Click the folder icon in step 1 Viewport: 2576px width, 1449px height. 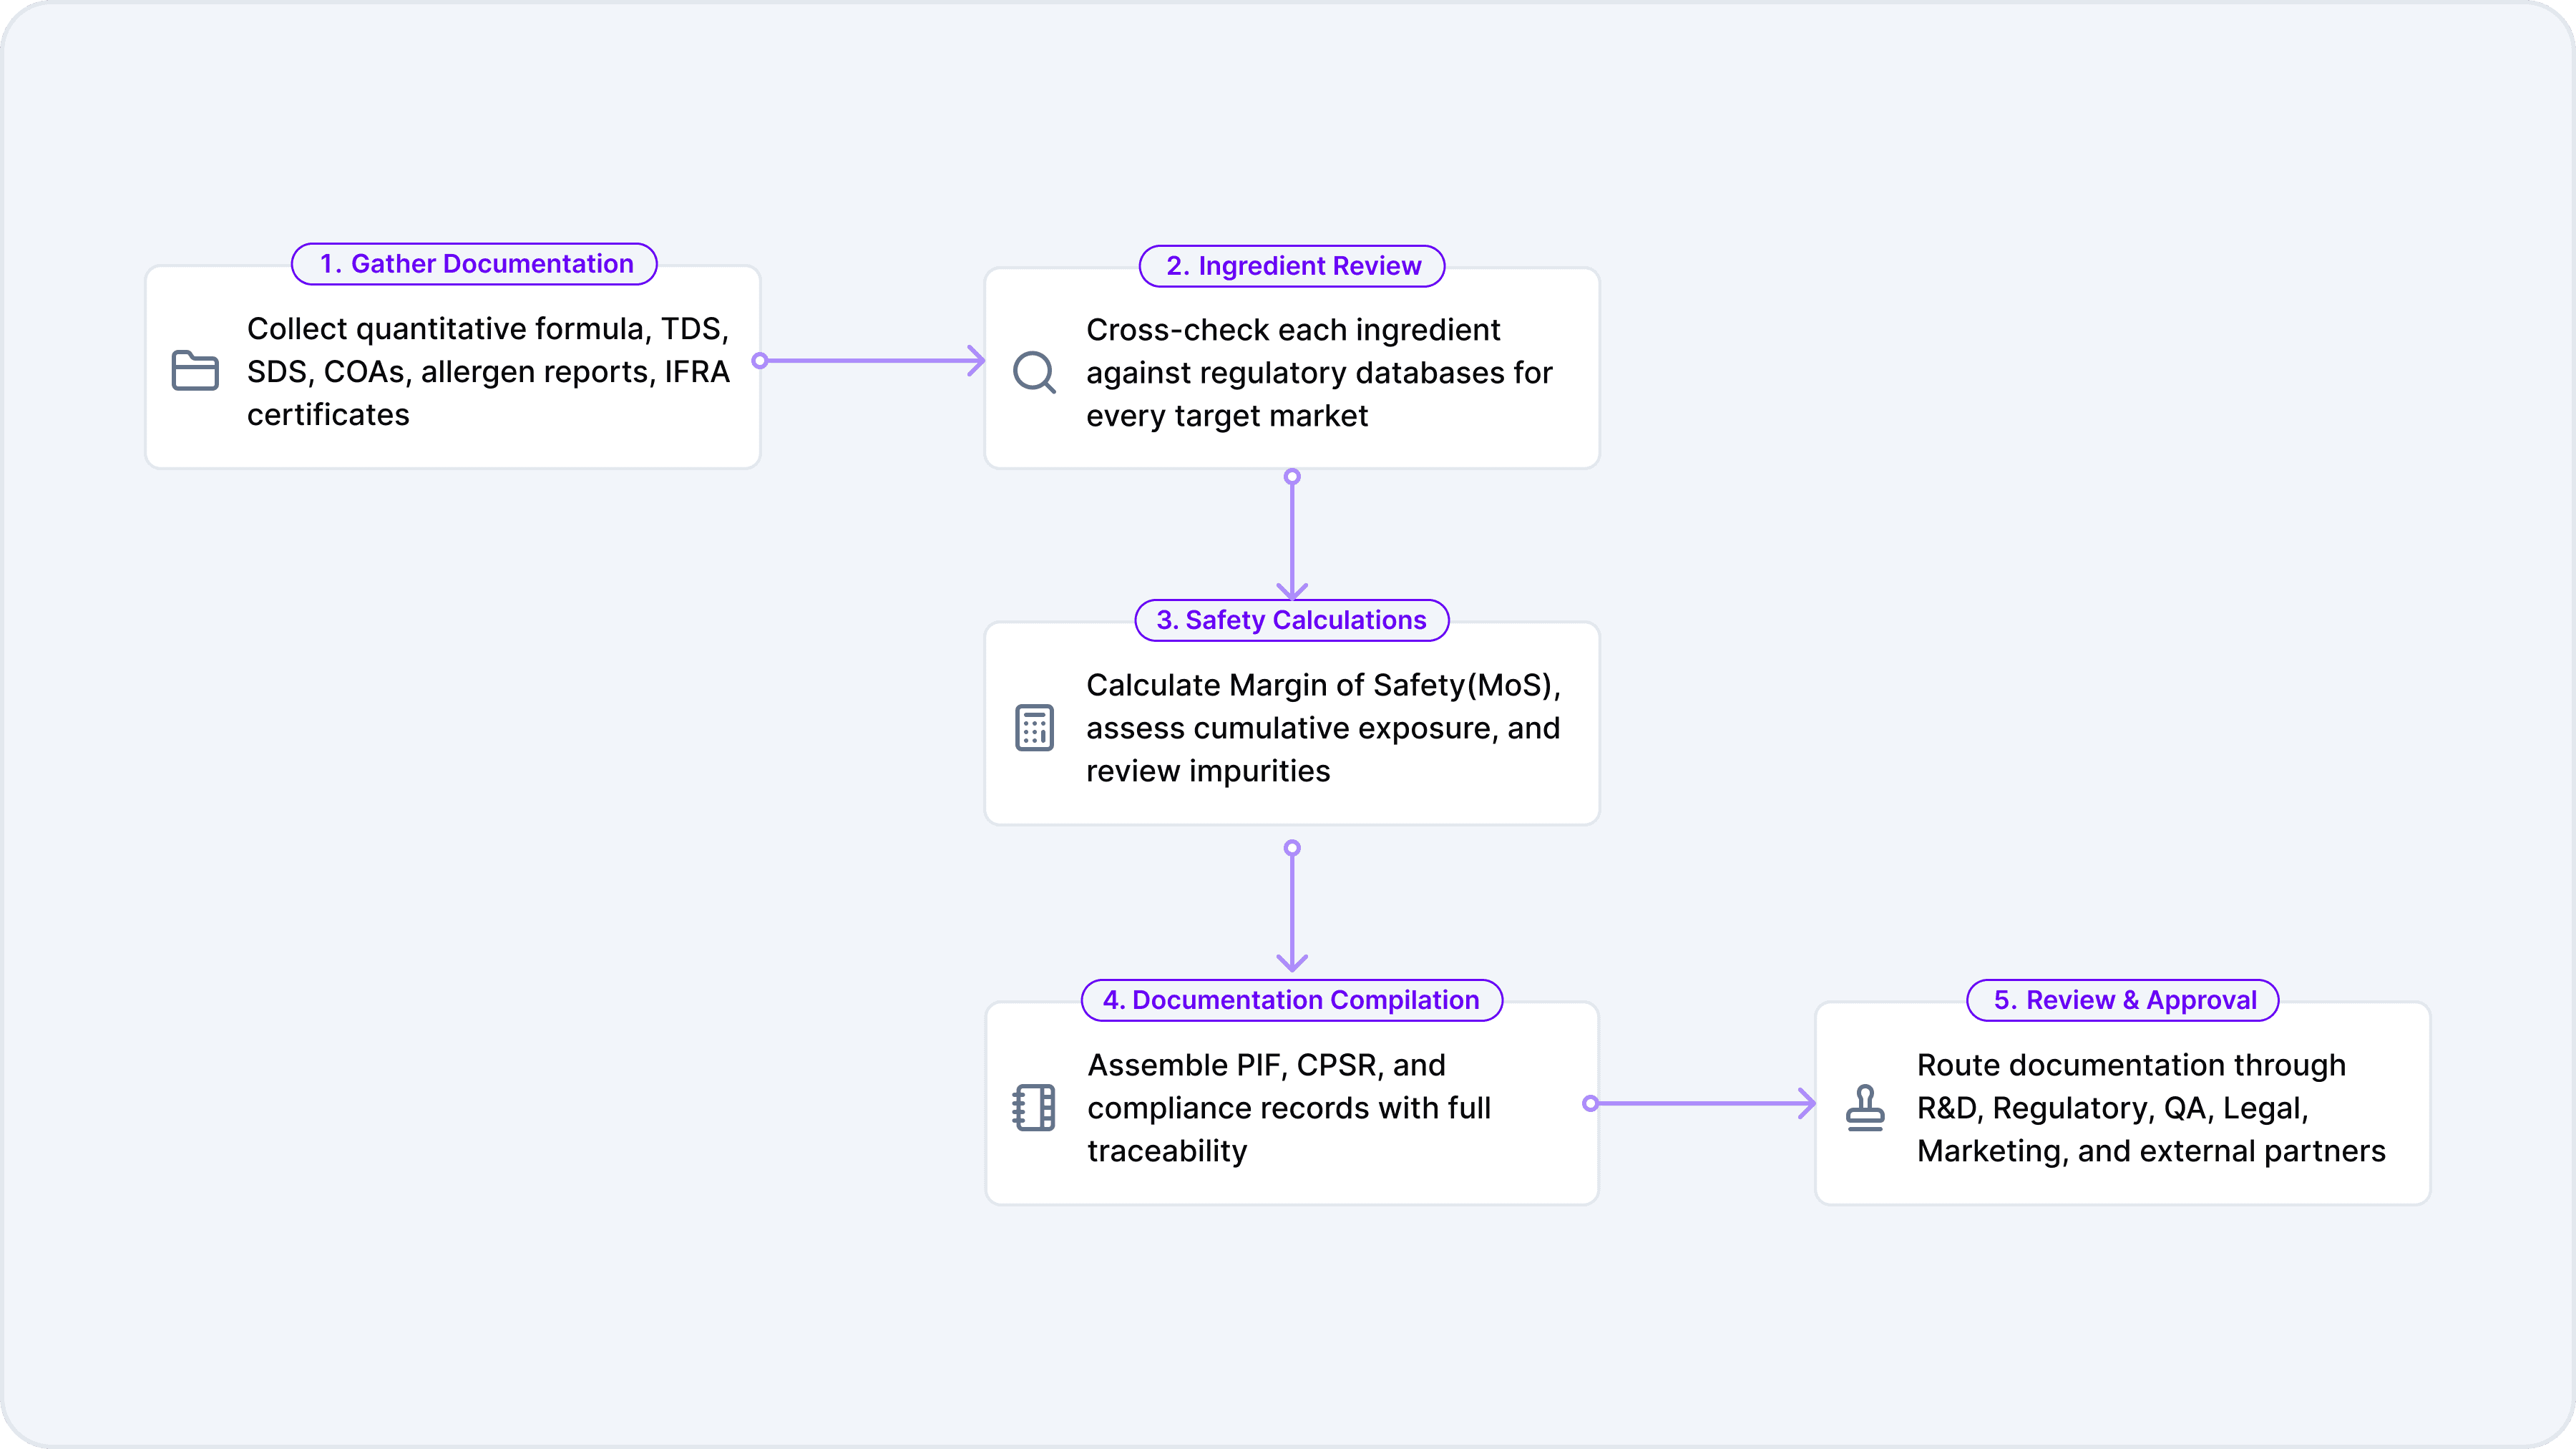[x=195, y=370]
